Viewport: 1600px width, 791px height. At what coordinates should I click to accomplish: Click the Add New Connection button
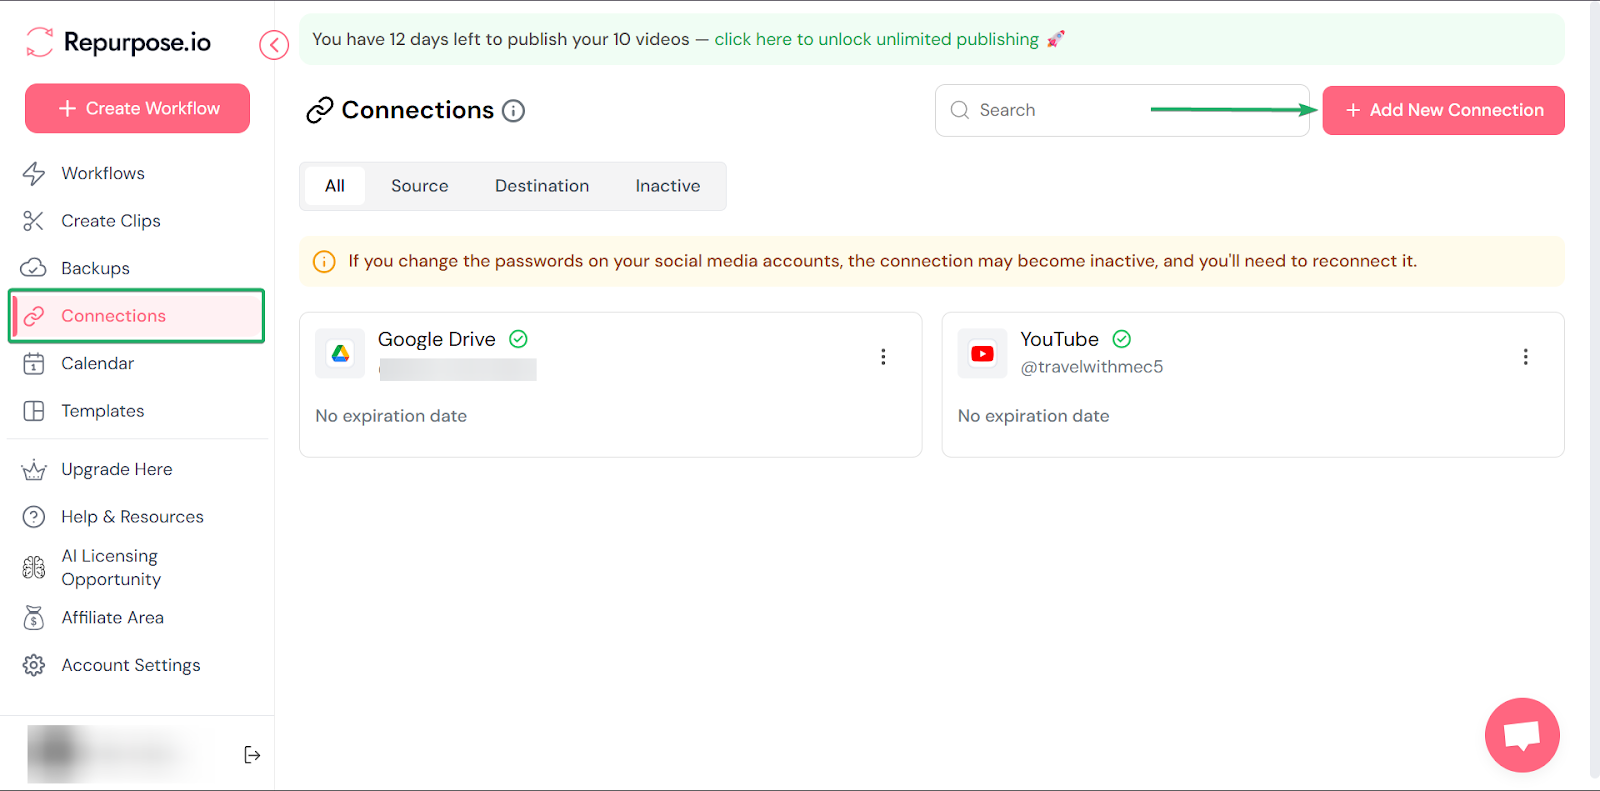click(x=1443, y=110)
